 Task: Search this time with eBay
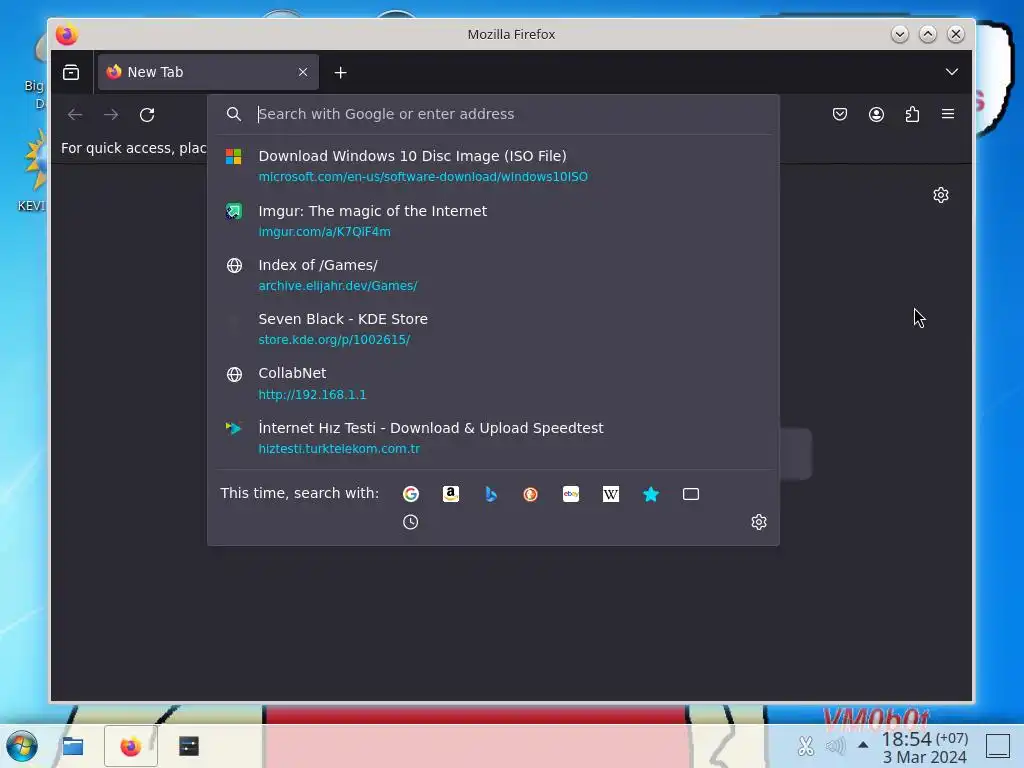571,494
